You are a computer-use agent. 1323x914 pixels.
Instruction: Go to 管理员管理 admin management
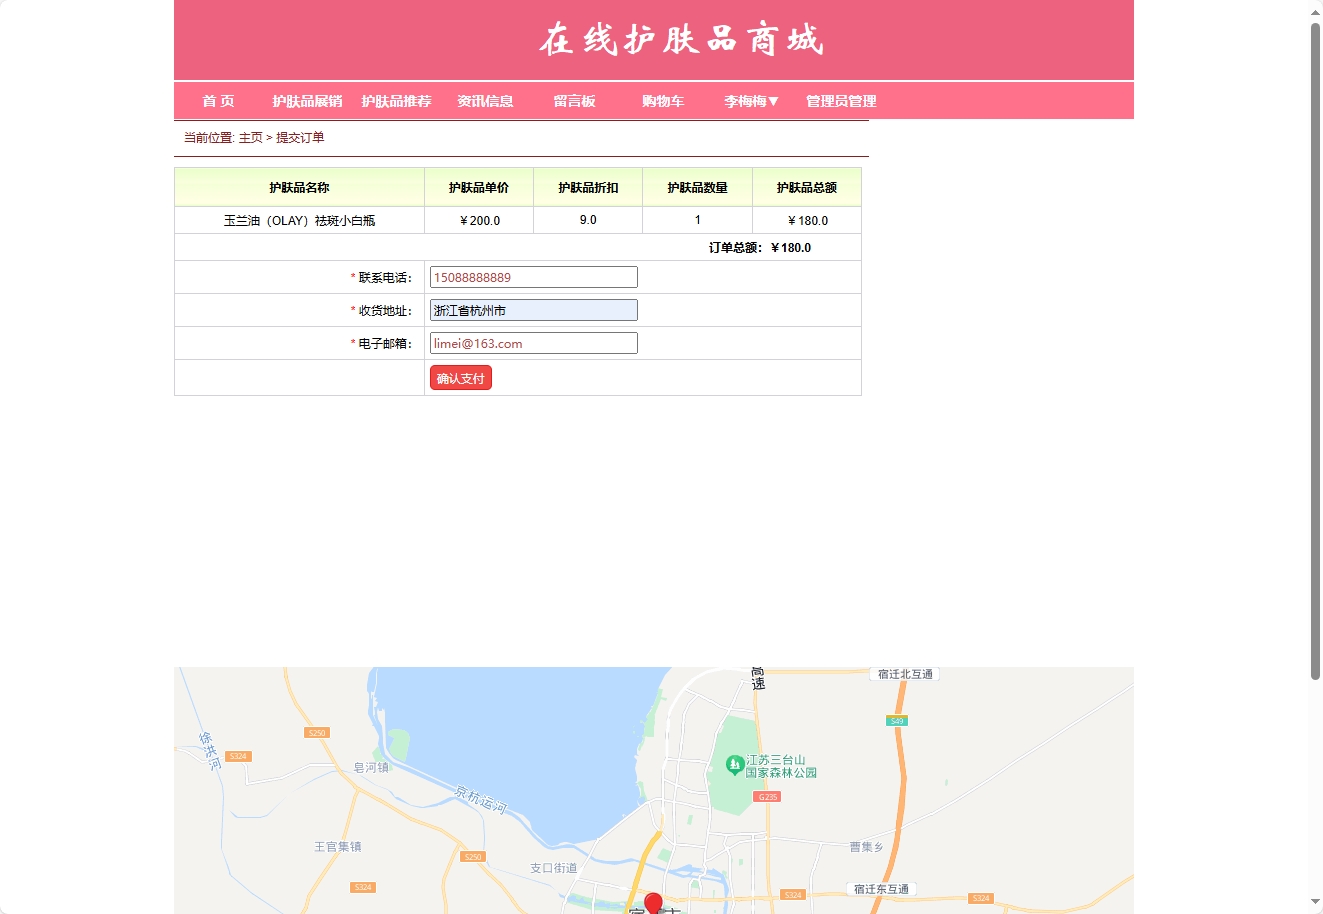[x=840, y=101]
